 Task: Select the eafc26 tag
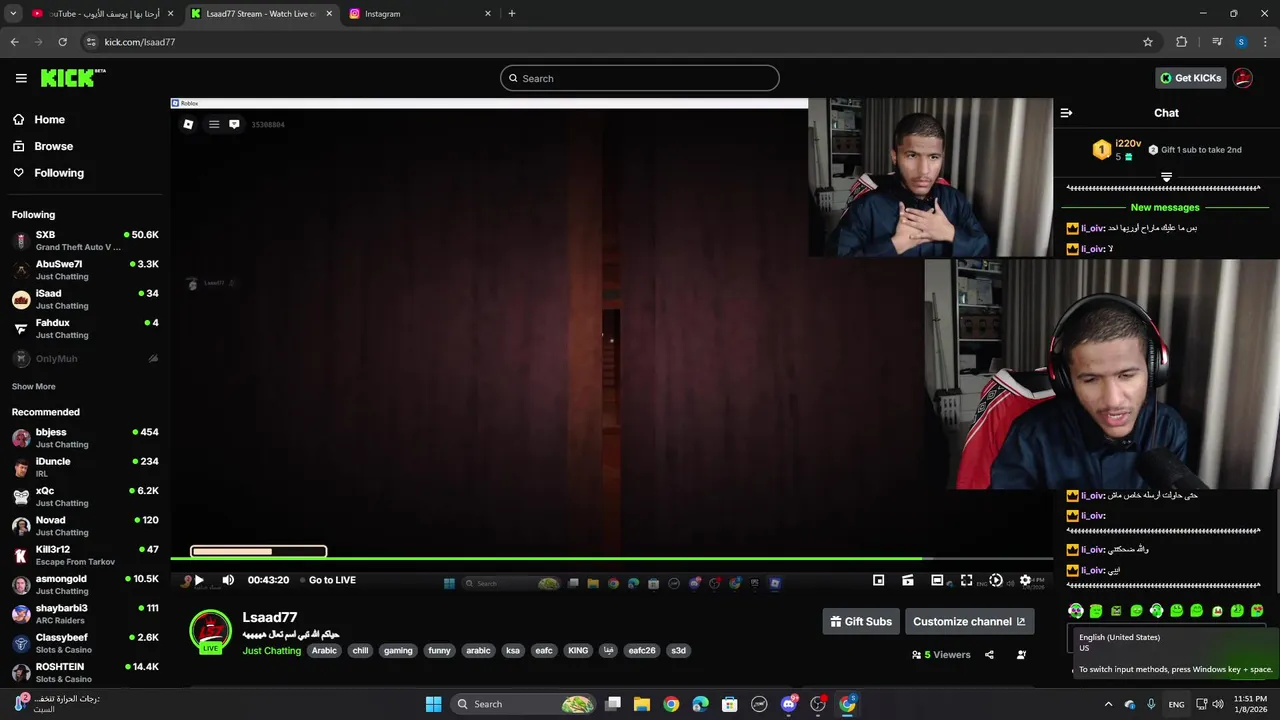[642, 650]
